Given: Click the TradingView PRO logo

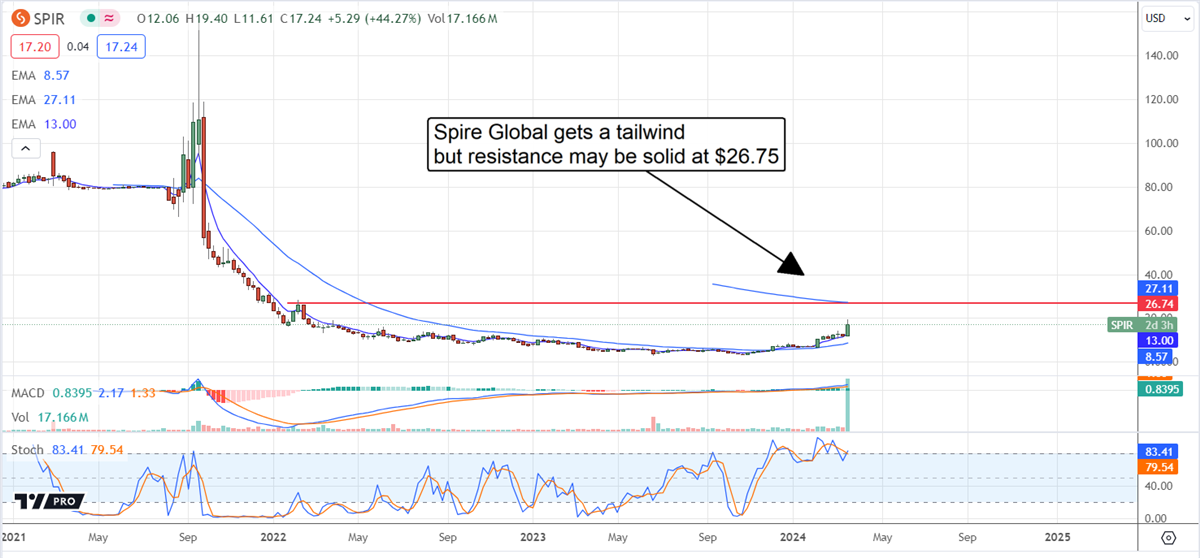Looking at the screenshot, I should click(49, 502).
